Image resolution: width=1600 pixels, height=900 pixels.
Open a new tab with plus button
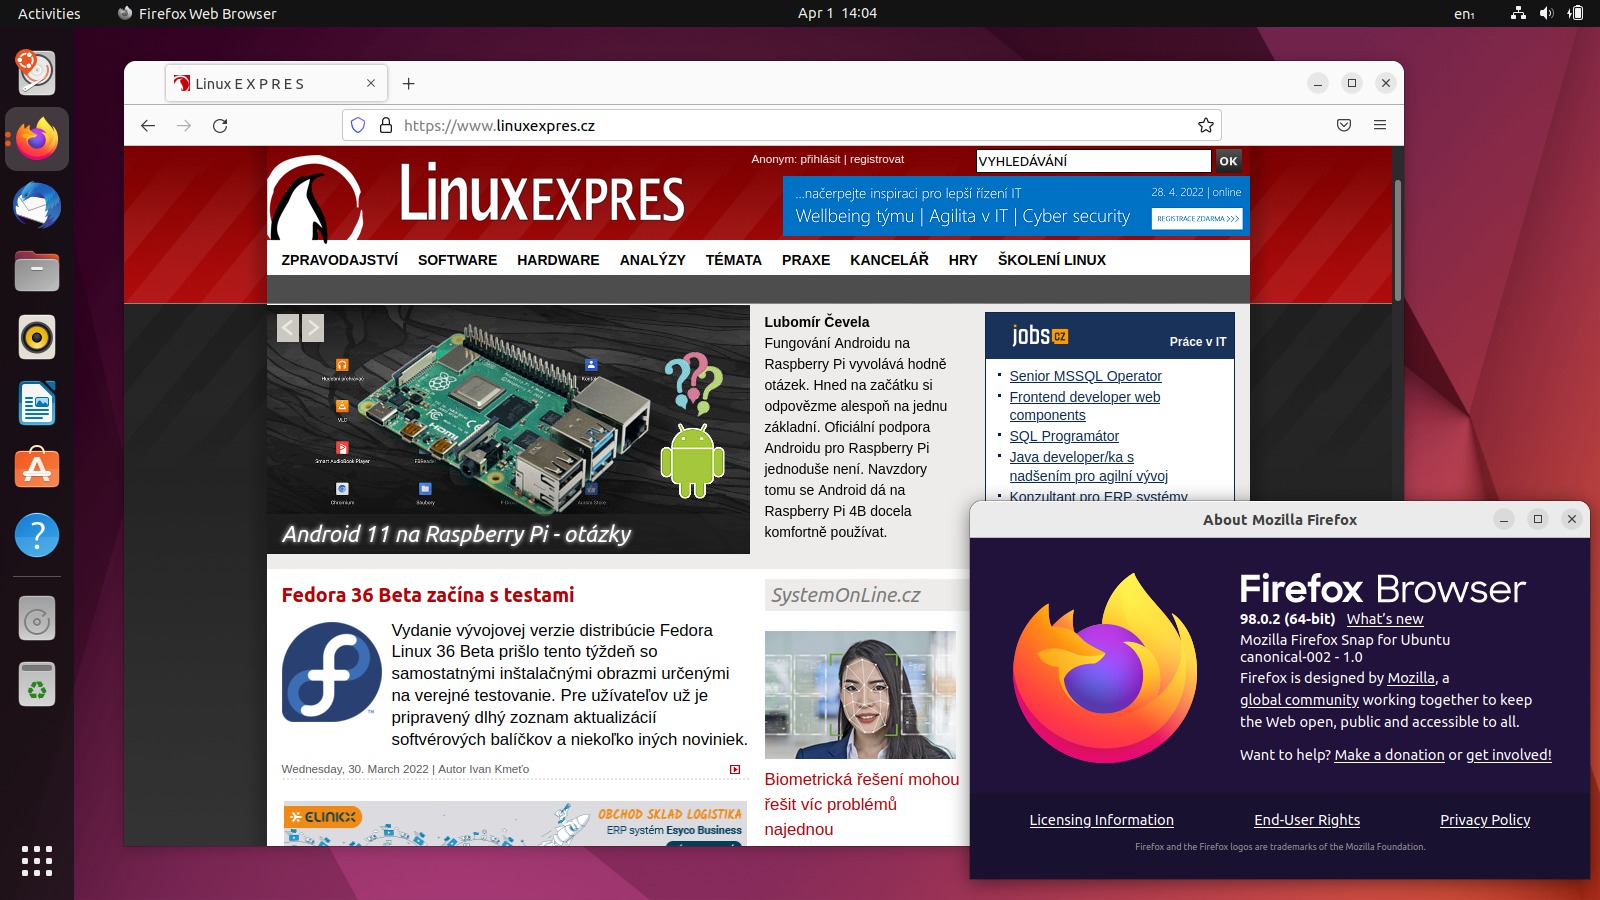pyautogui.click(x=408, y=84)
